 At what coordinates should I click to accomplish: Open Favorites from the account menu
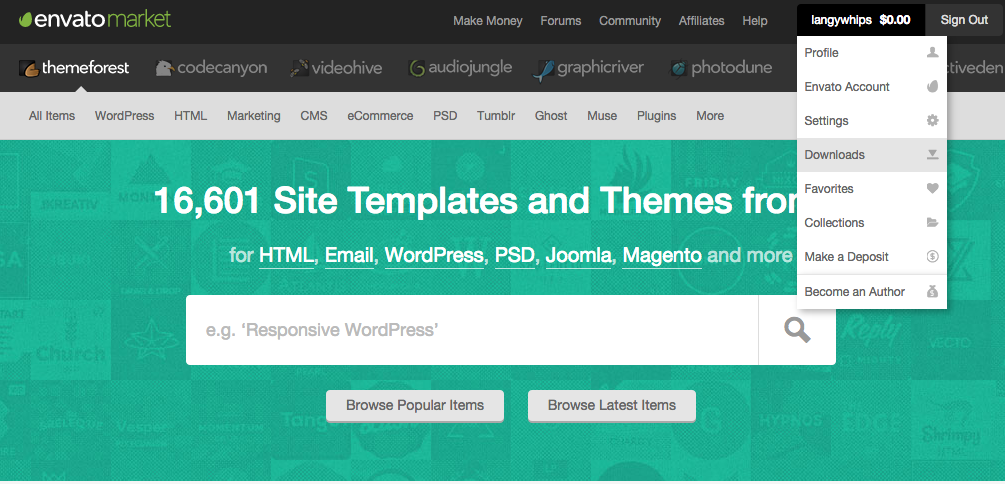tap(872, 188)
